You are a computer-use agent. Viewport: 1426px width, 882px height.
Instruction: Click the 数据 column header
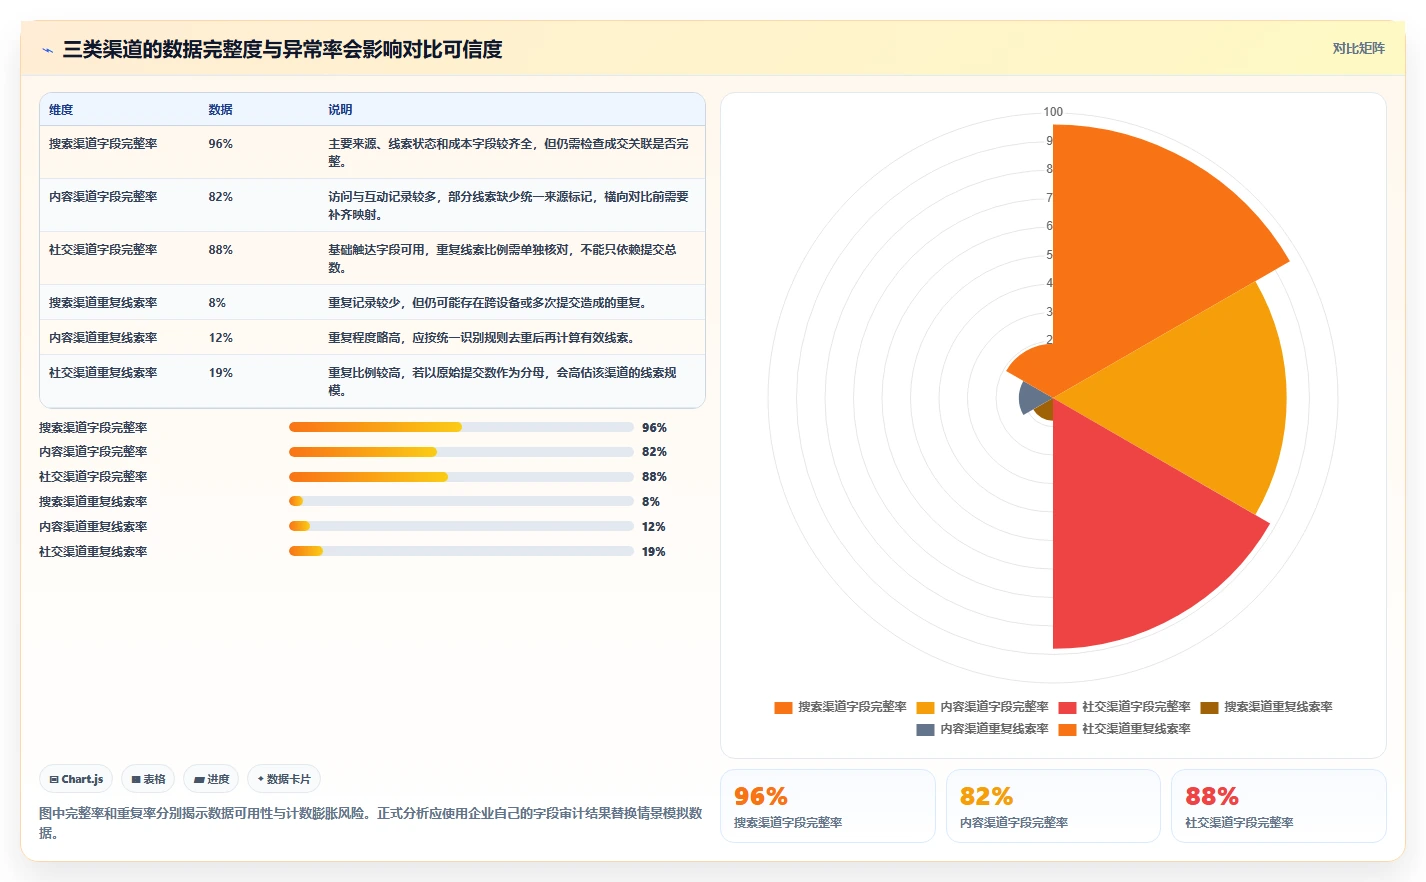[220, 110]
